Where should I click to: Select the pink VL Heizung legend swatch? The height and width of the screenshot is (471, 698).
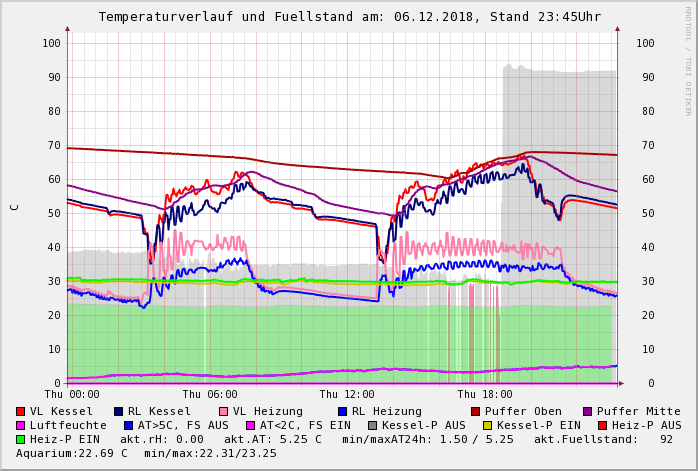pos(223,411)
